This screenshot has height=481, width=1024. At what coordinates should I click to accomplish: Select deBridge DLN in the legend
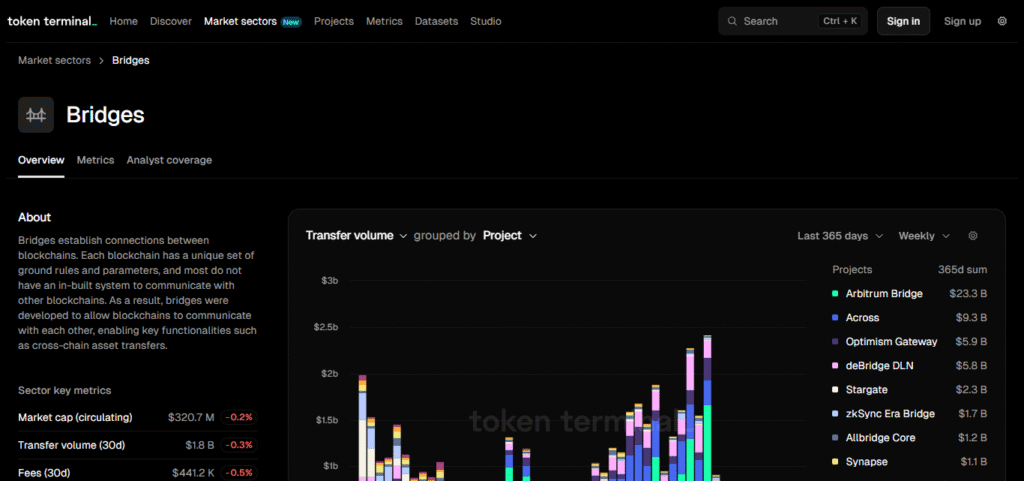[x=880, y=365]
